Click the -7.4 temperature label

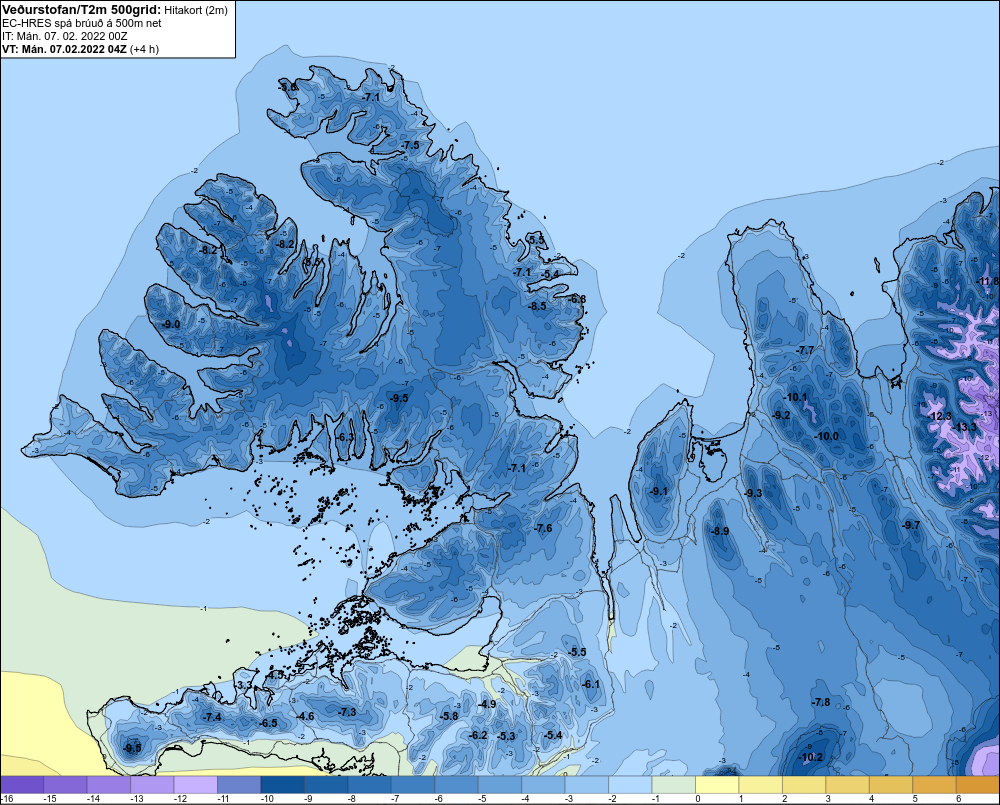pos(212,718)
